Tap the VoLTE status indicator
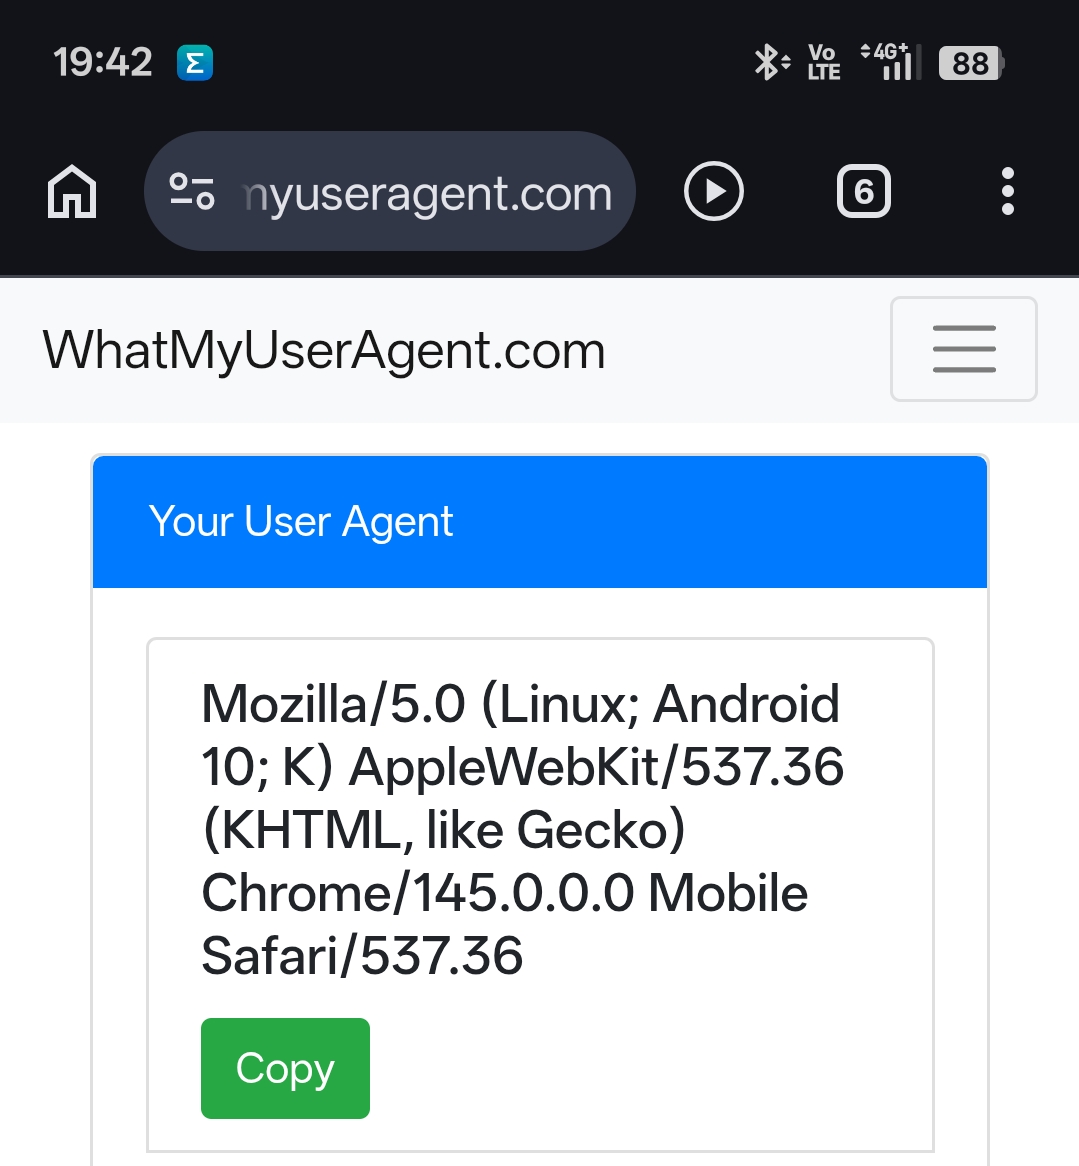Image resolution: width=1079 pixels, height=1166 pixels. 824,62
